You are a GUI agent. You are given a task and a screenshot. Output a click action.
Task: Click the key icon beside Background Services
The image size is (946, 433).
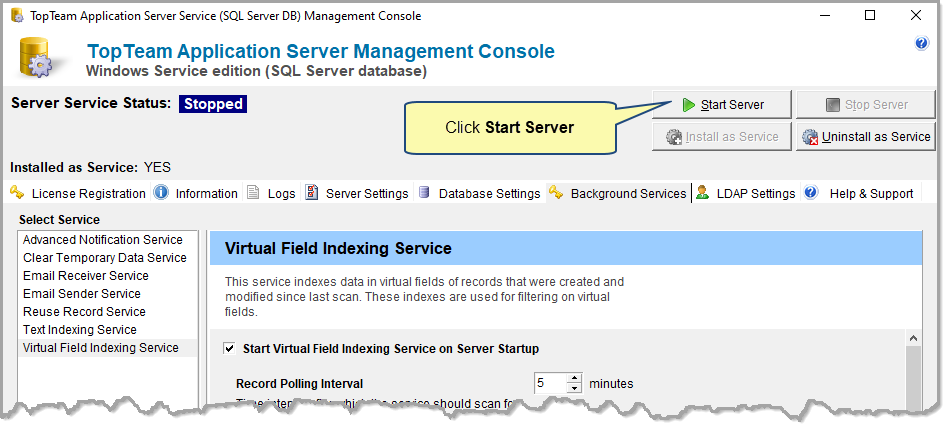[556, 193]
